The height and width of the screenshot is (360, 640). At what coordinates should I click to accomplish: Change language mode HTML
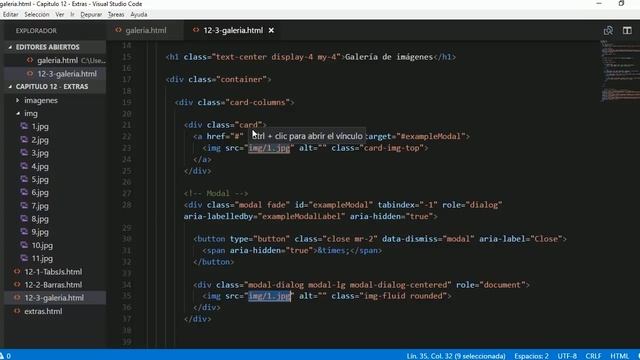pyautogui.click(x=620, y=356)
